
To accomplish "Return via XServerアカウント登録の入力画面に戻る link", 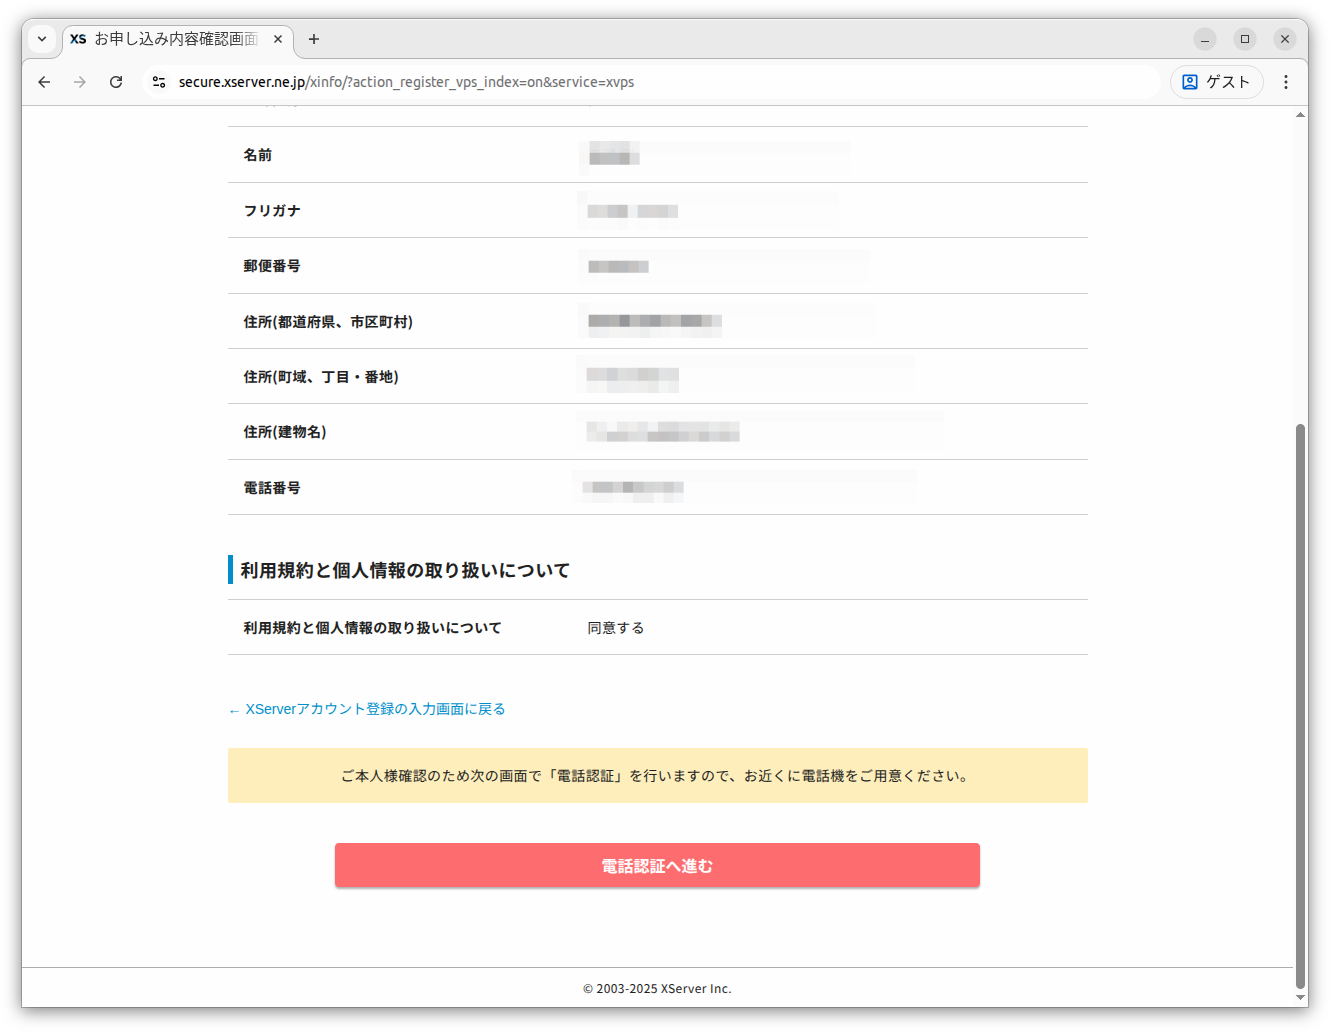I will tap(367, 708).
